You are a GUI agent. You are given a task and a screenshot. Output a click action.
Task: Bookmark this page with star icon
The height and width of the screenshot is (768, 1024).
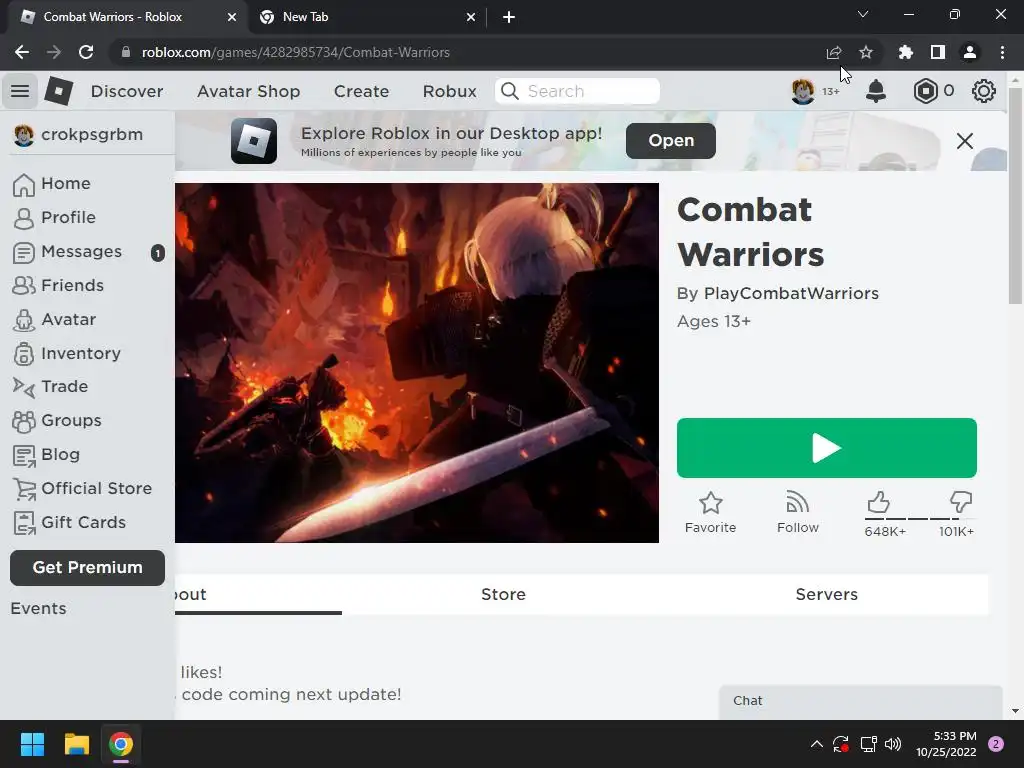point(866,52)
